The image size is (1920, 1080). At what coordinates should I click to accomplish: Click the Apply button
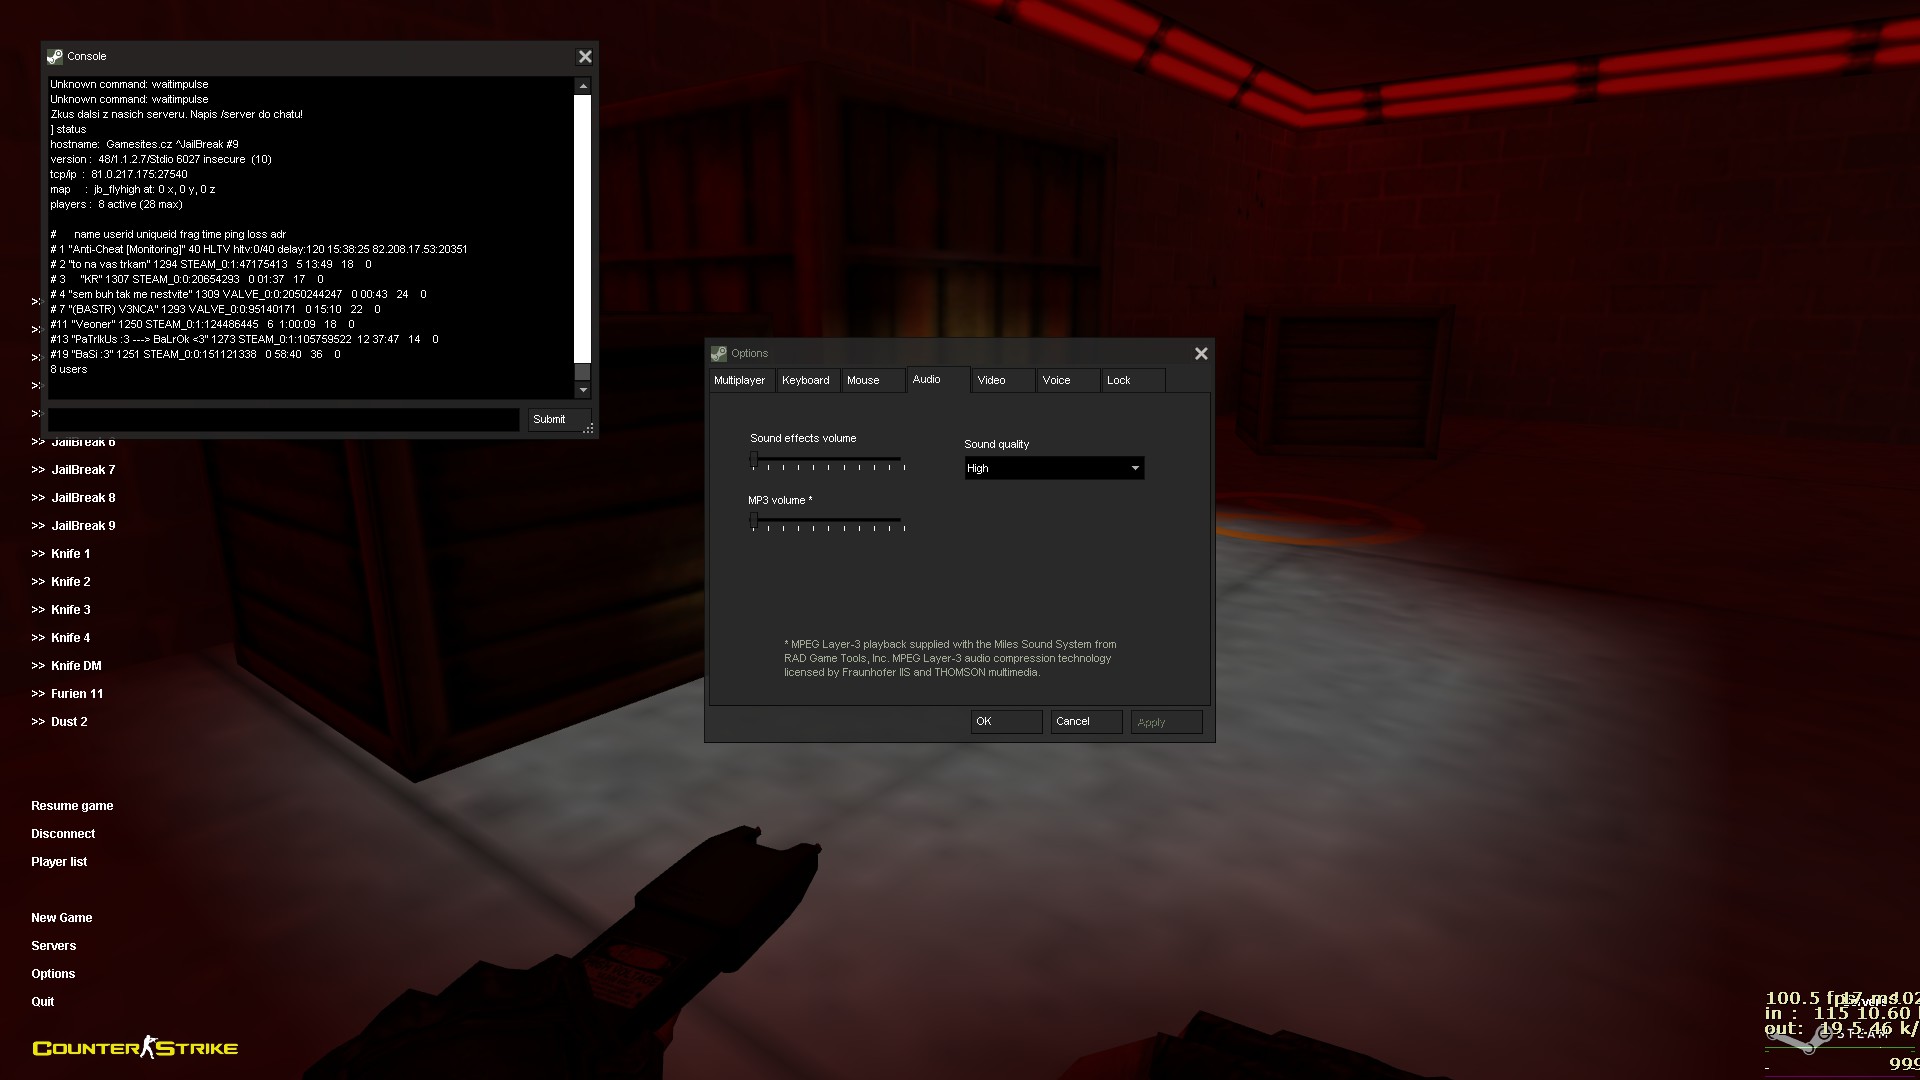click(x=1166, y=722)
